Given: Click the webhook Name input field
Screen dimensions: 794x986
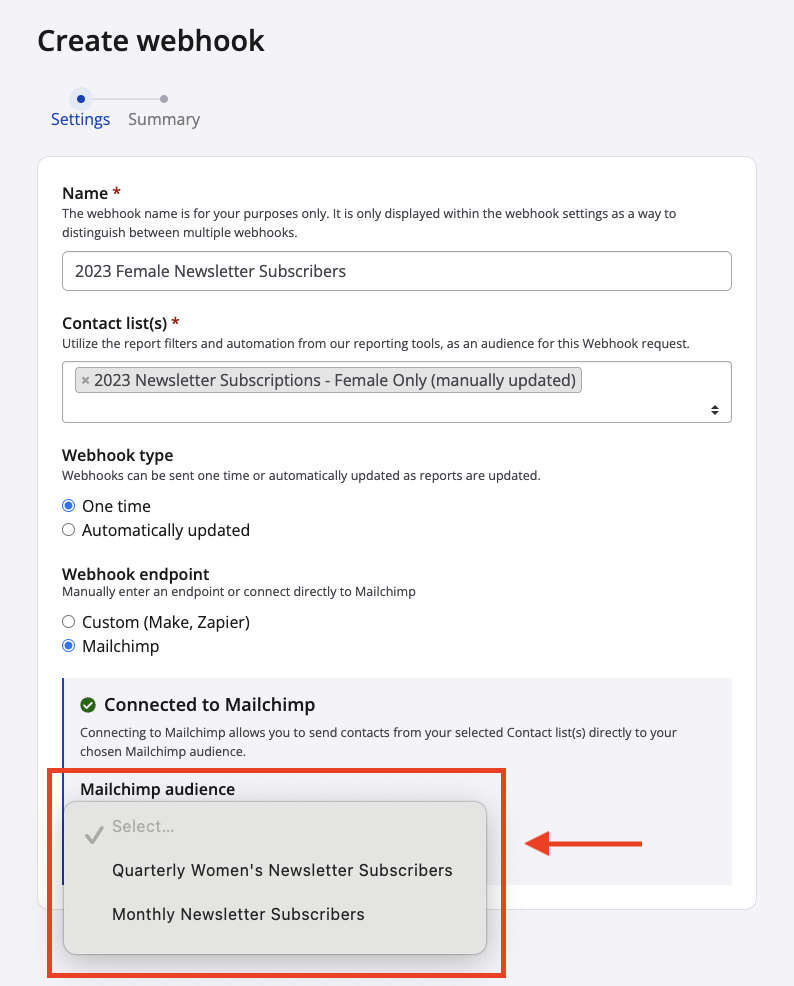Looking at the screenshot, I should tap(396, 271).
